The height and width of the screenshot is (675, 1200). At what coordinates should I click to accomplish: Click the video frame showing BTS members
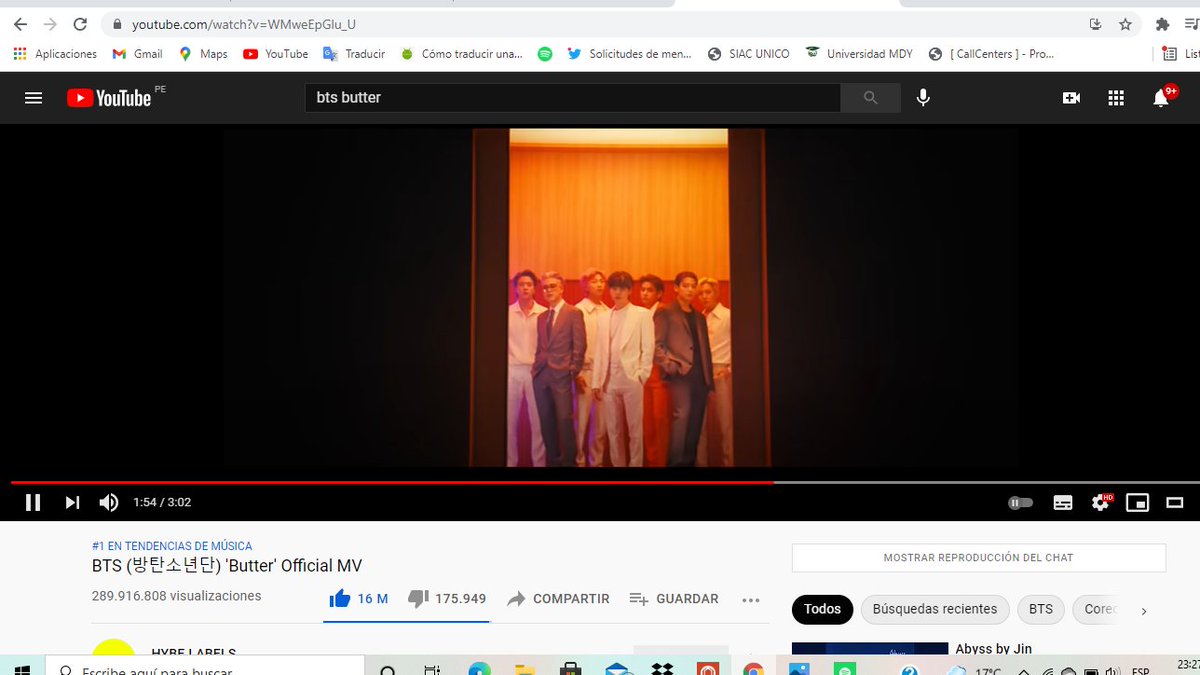(620, 298)
